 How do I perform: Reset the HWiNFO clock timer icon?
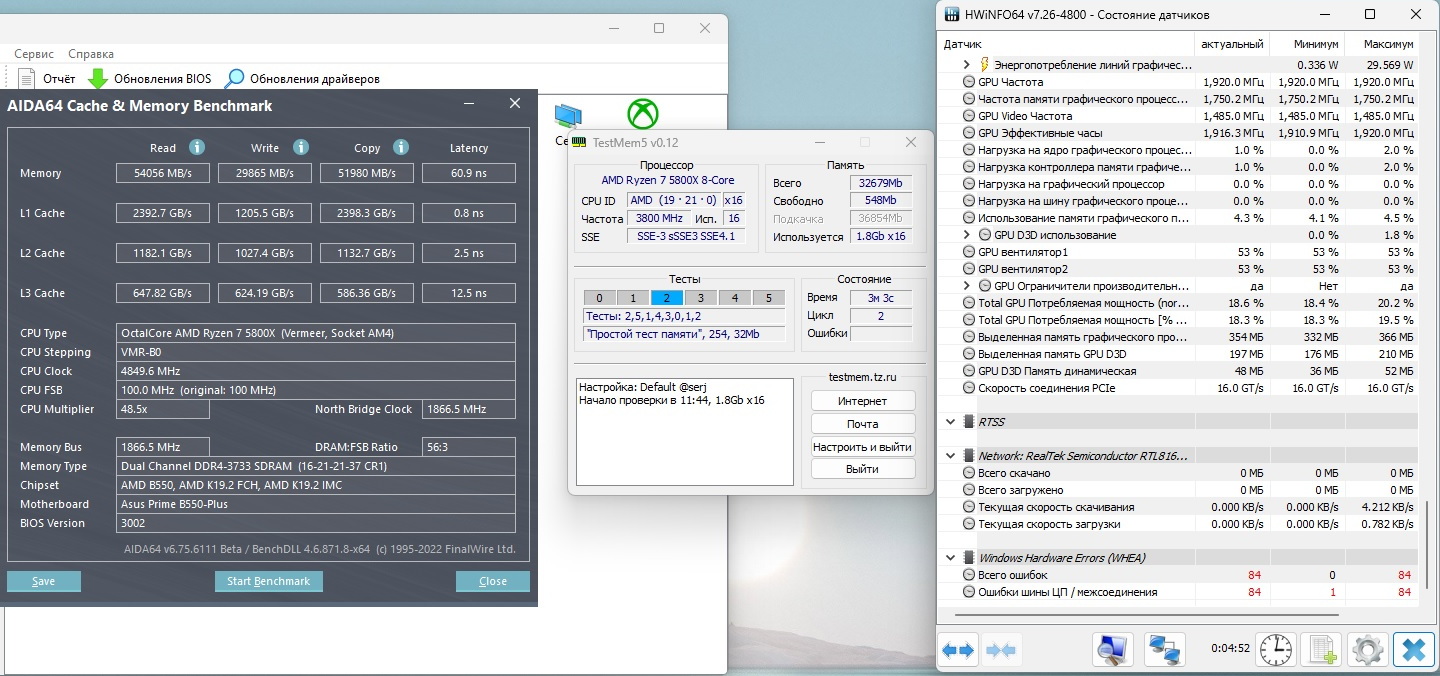pos(1275,650)
